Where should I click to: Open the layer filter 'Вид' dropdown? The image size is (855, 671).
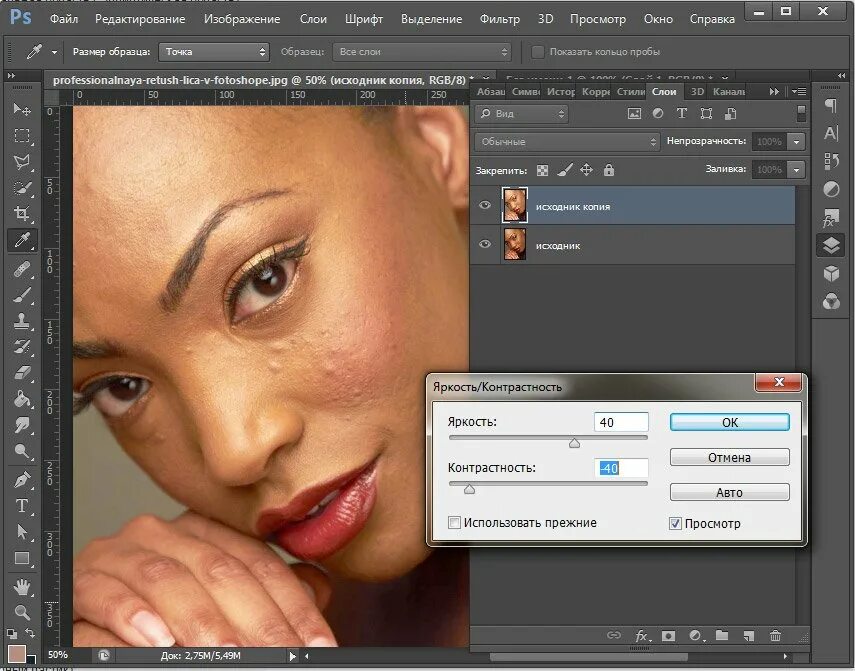coord(521,113)
